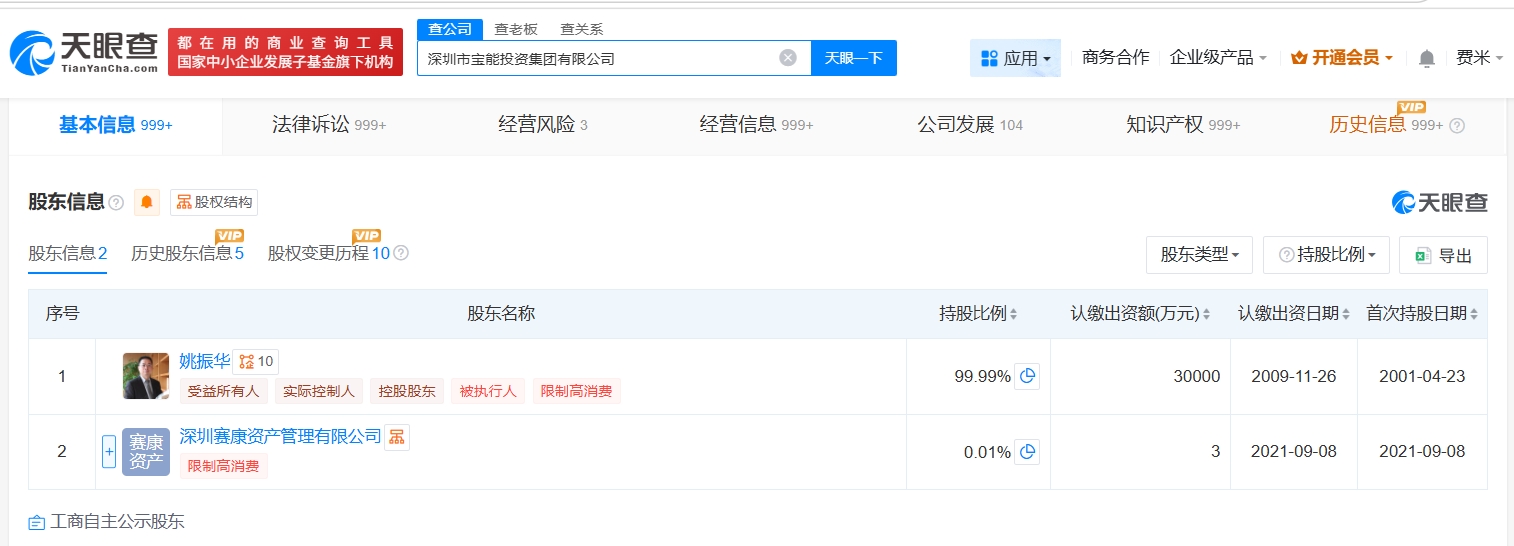Click the 限制高消费 tag under 姚振华
The image size is (1514, 546).
pyautogui.click(x=577, y=391)
